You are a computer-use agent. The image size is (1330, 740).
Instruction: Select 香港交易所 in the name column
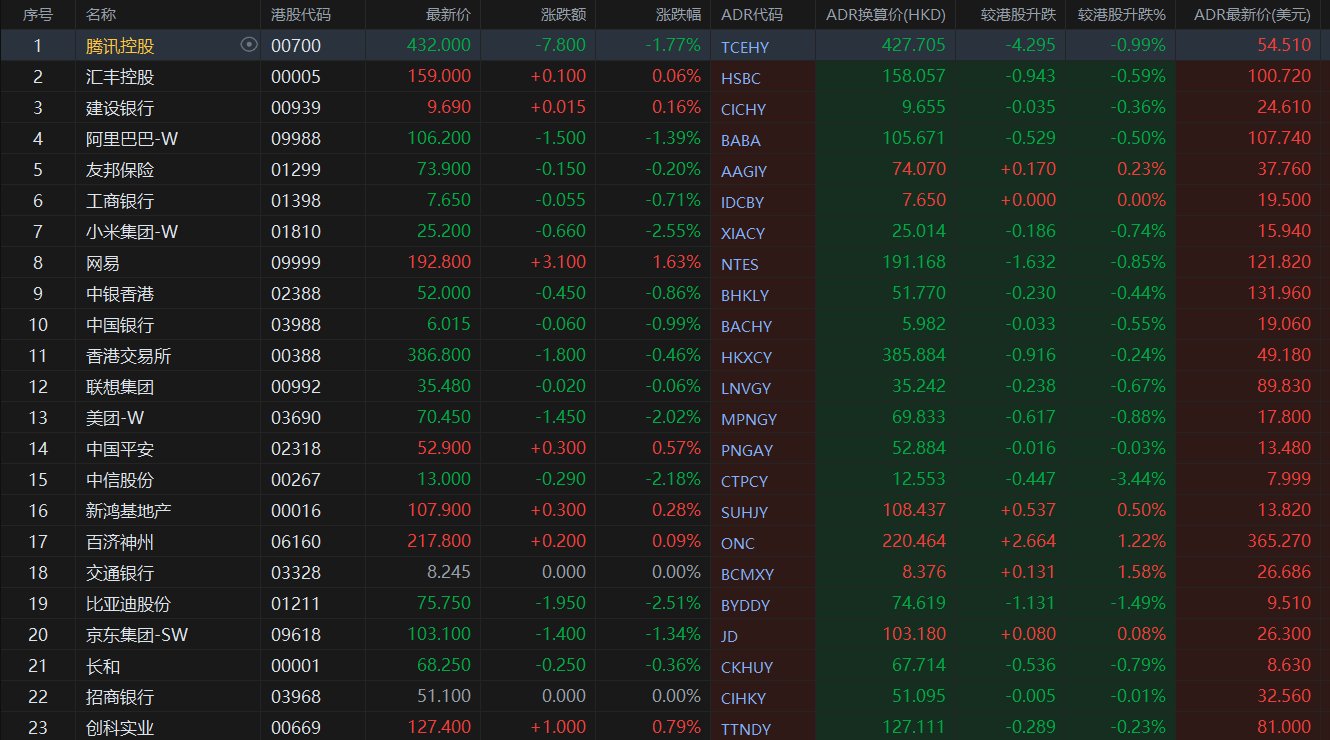click(x=129, y=356)
